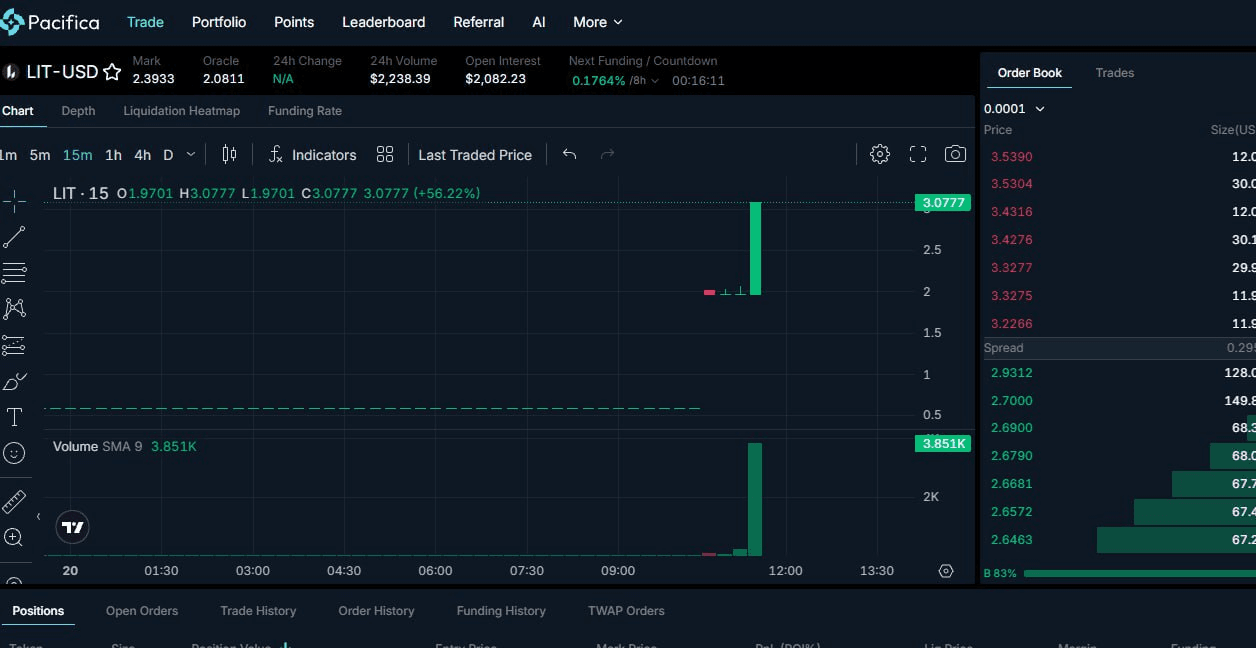
Task: Select the ruler measure tool
Action: click(14, 502)
